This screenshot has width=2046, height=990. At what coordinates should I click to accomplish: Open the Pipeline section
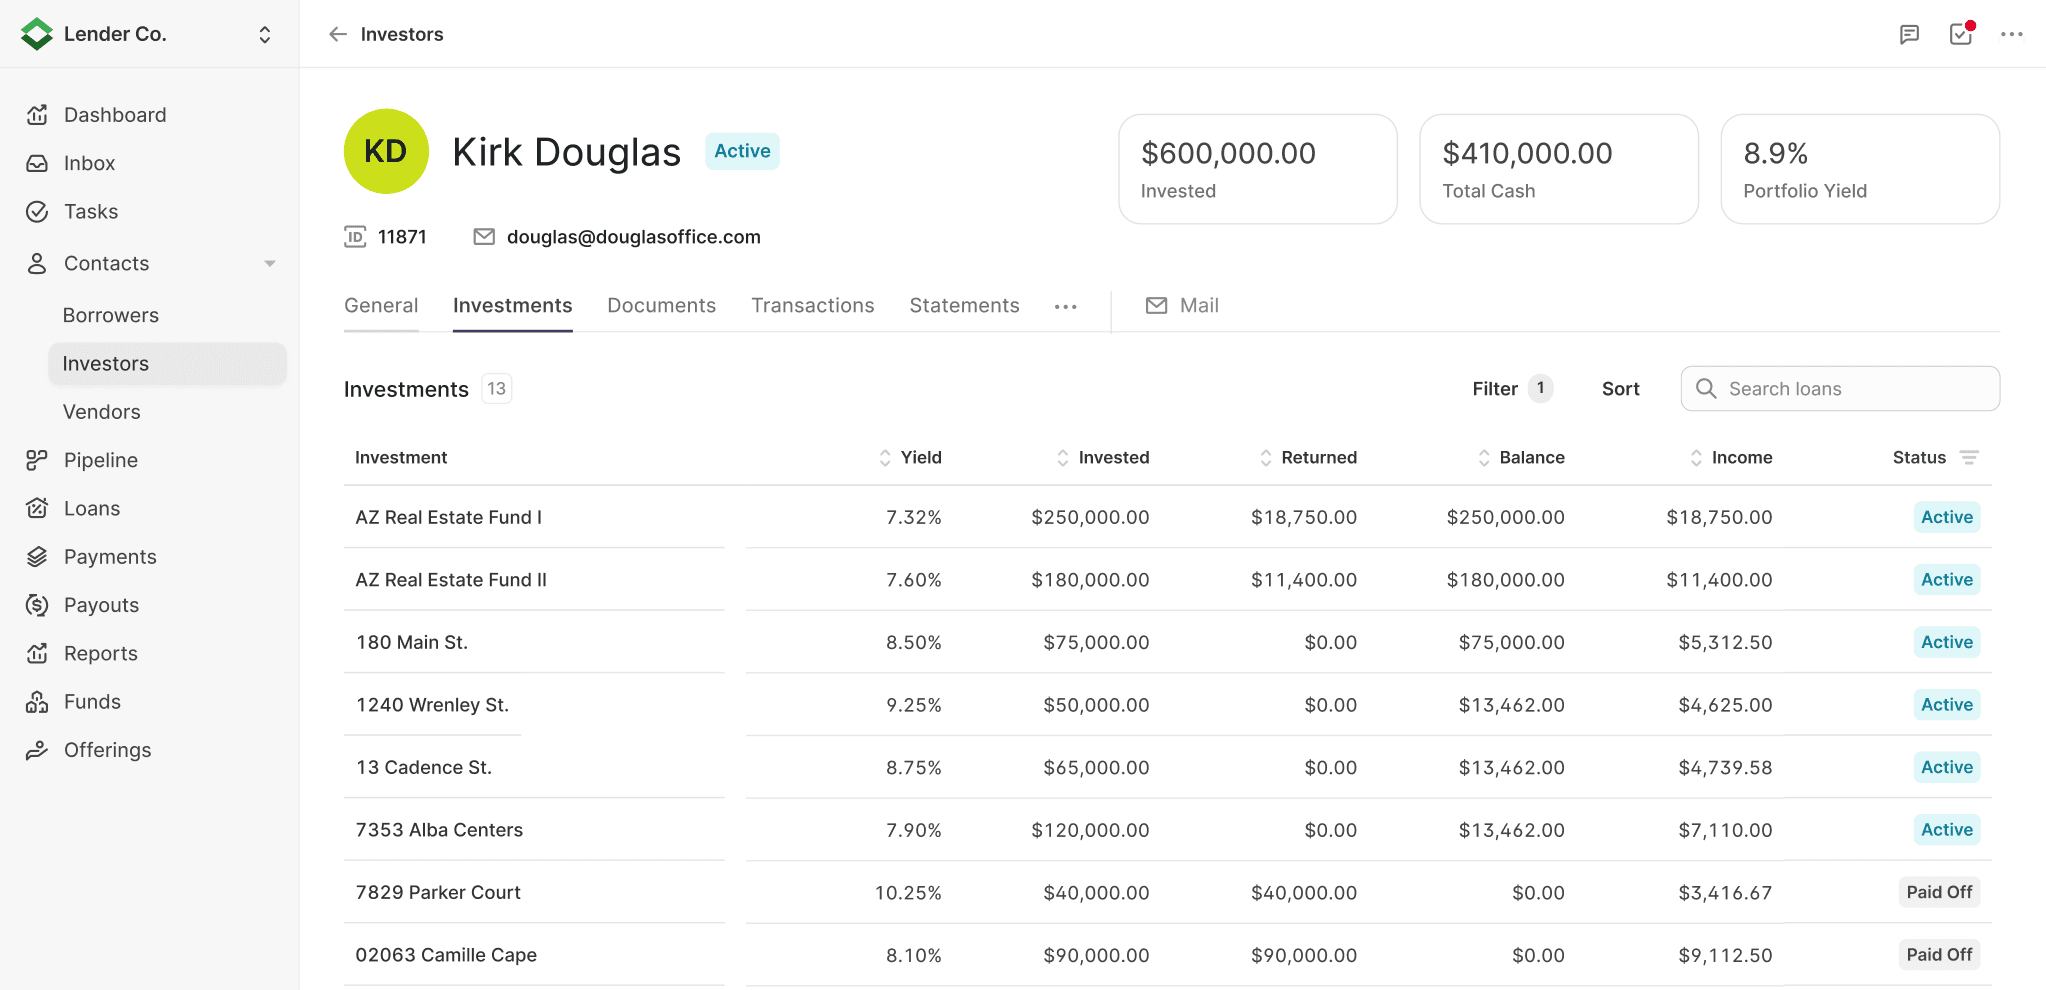coord(100,460)
